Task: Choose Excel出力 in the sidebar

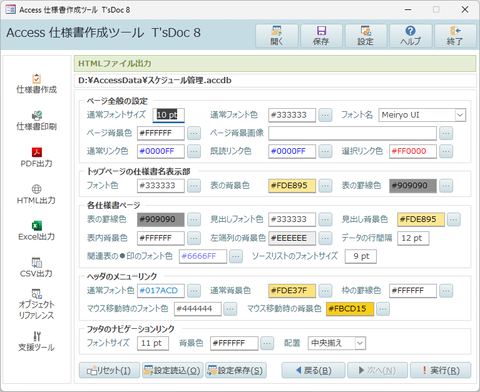Action: [37, 231]
